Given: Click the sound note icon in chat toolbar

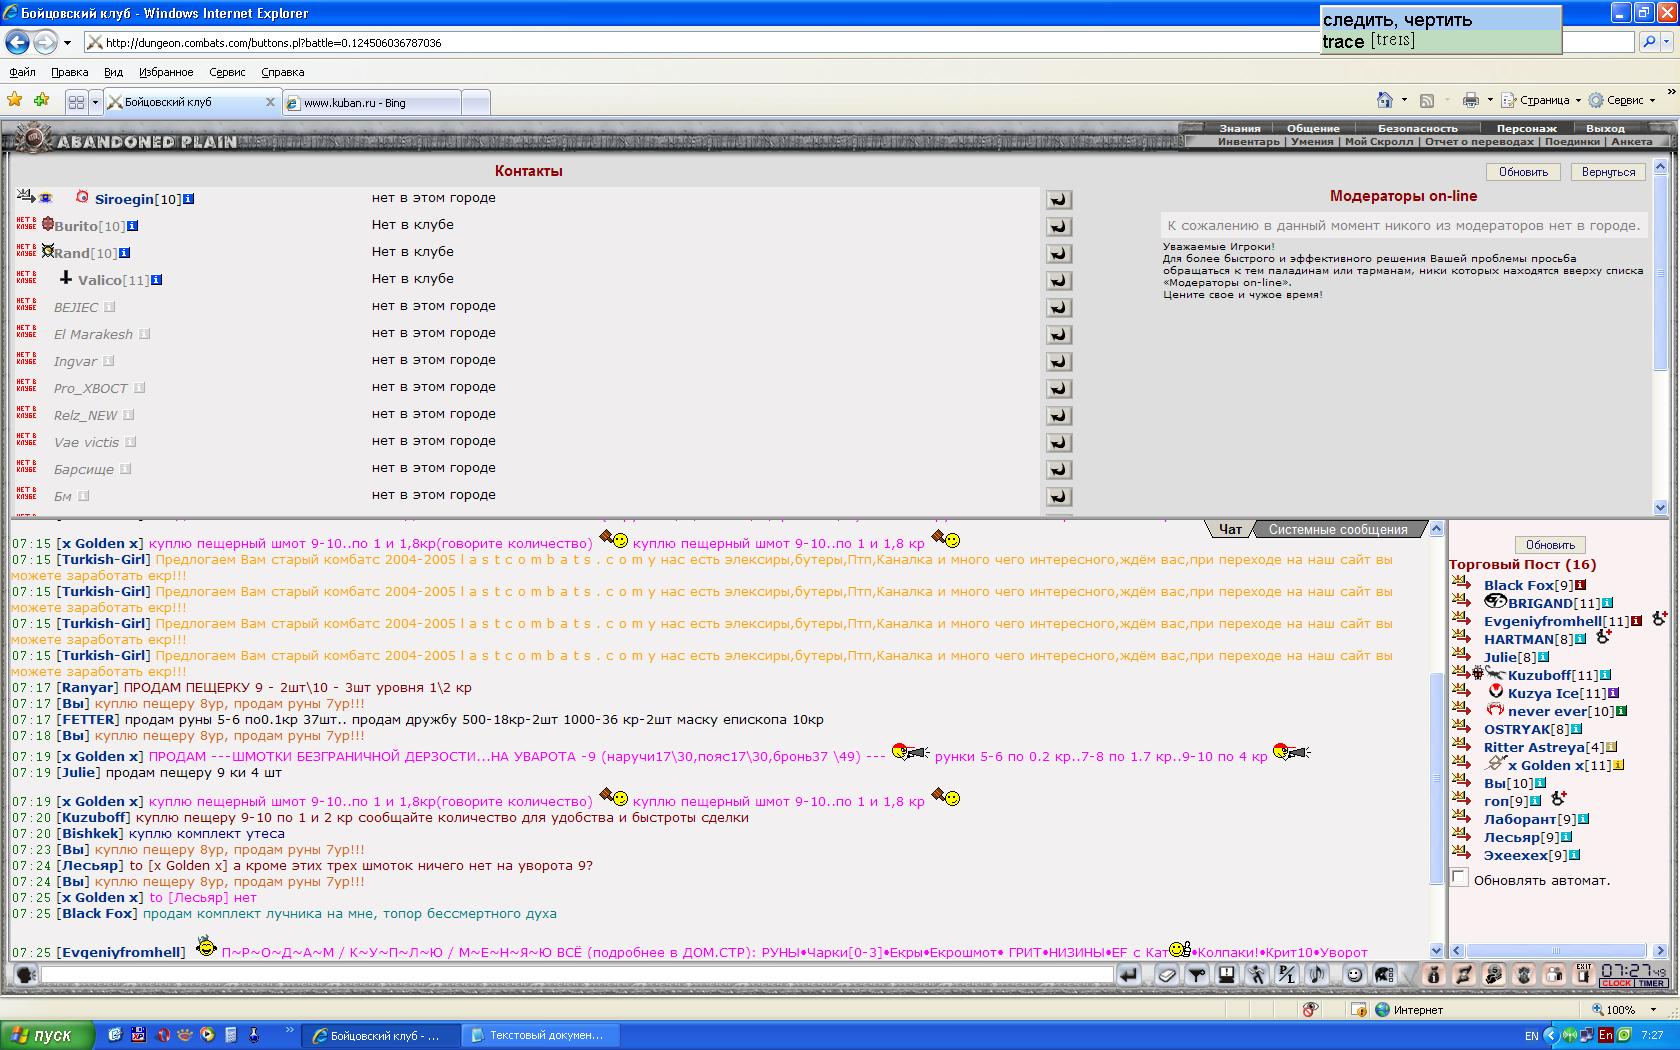Looking at the screenshot, I should pyautogui.click(x=1316, y=974).
